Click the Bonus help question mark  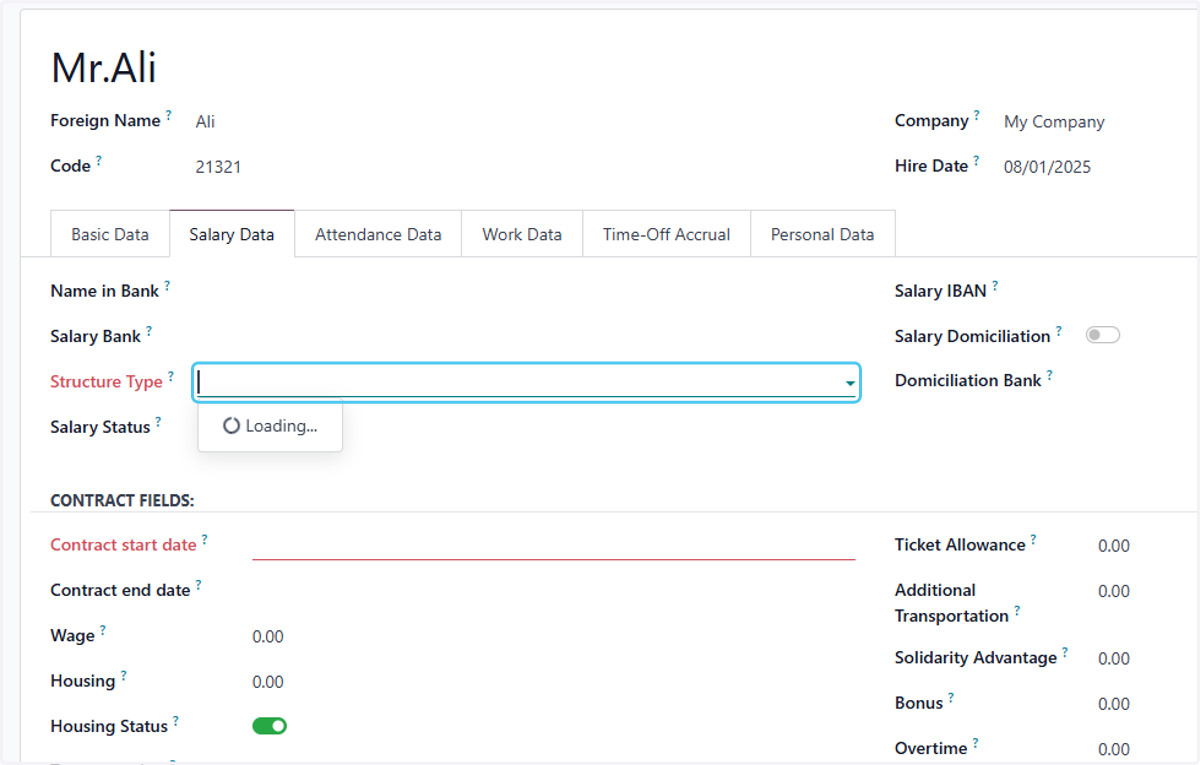950,698
